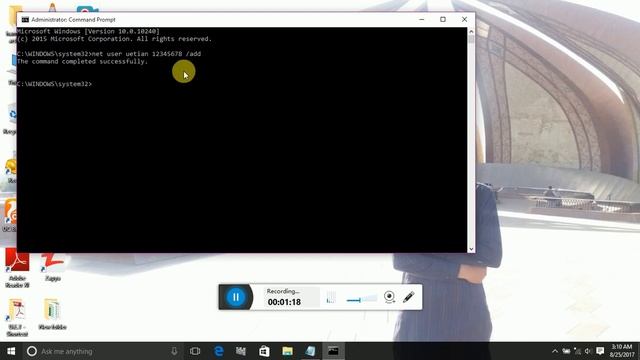Pause the screen recording
The width and height of the screenshot is (640, 360).
(x=236, y=297)
